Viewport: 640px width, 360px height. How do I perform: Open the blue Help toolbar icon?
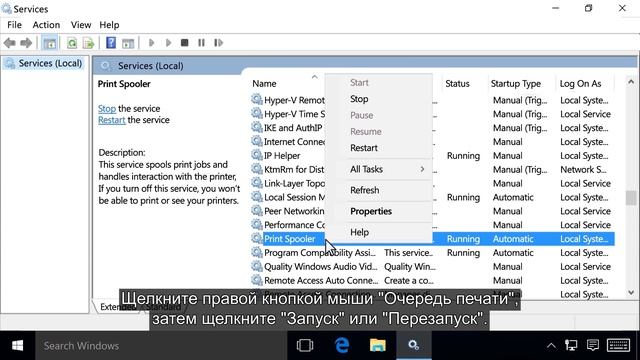pyautogui.click(x=111, y=42)
